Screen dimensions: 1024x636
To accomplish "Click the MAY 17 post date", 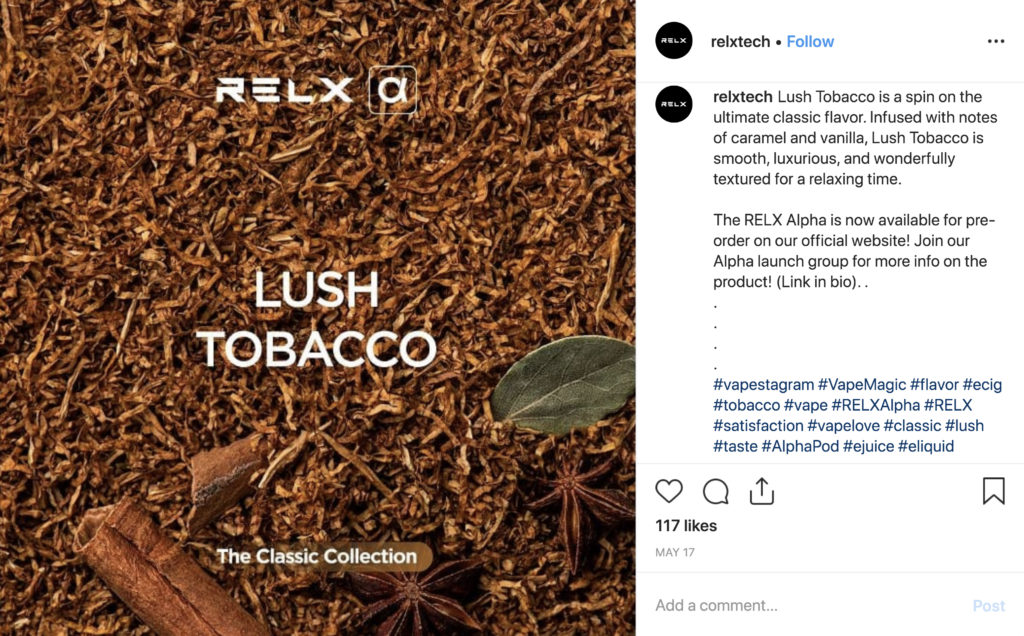I will point(675,552).
